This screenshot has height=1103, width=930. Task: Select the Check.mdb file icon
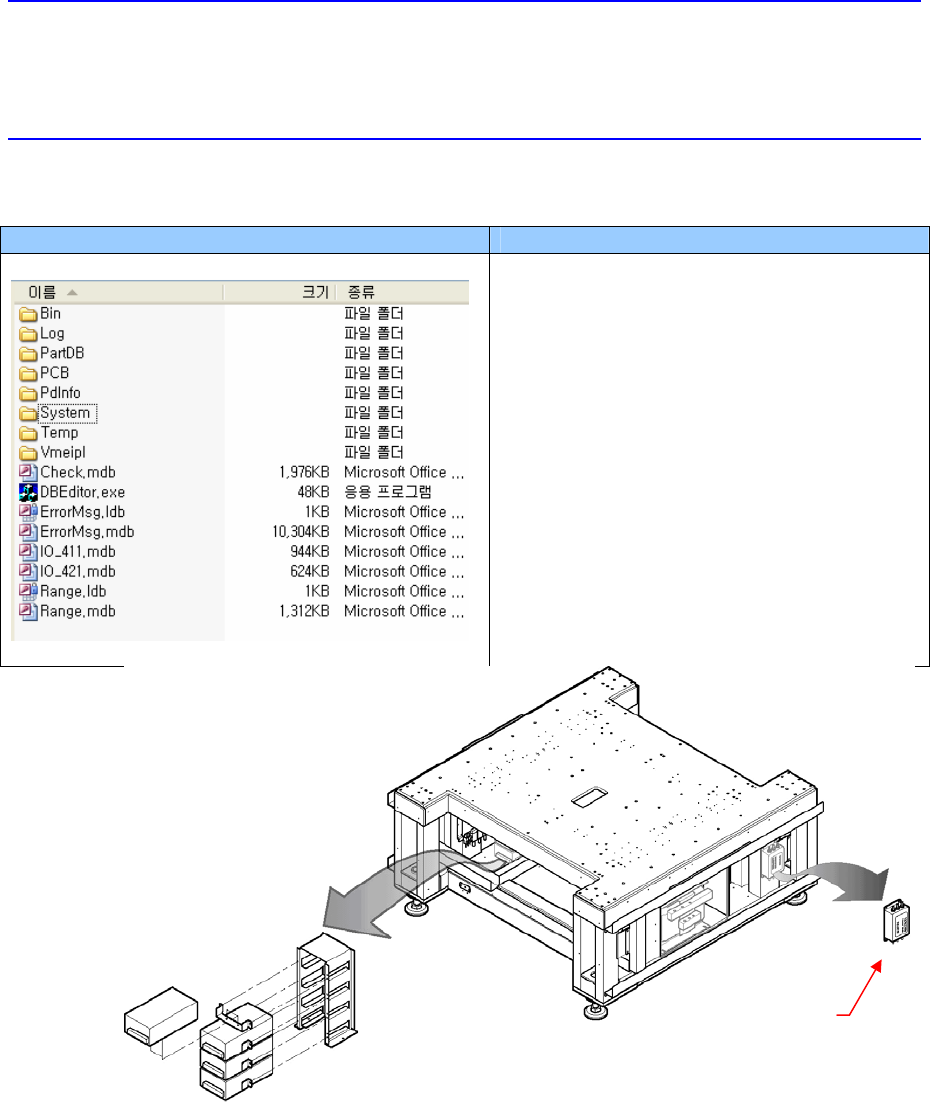click(x=28, y=472)
